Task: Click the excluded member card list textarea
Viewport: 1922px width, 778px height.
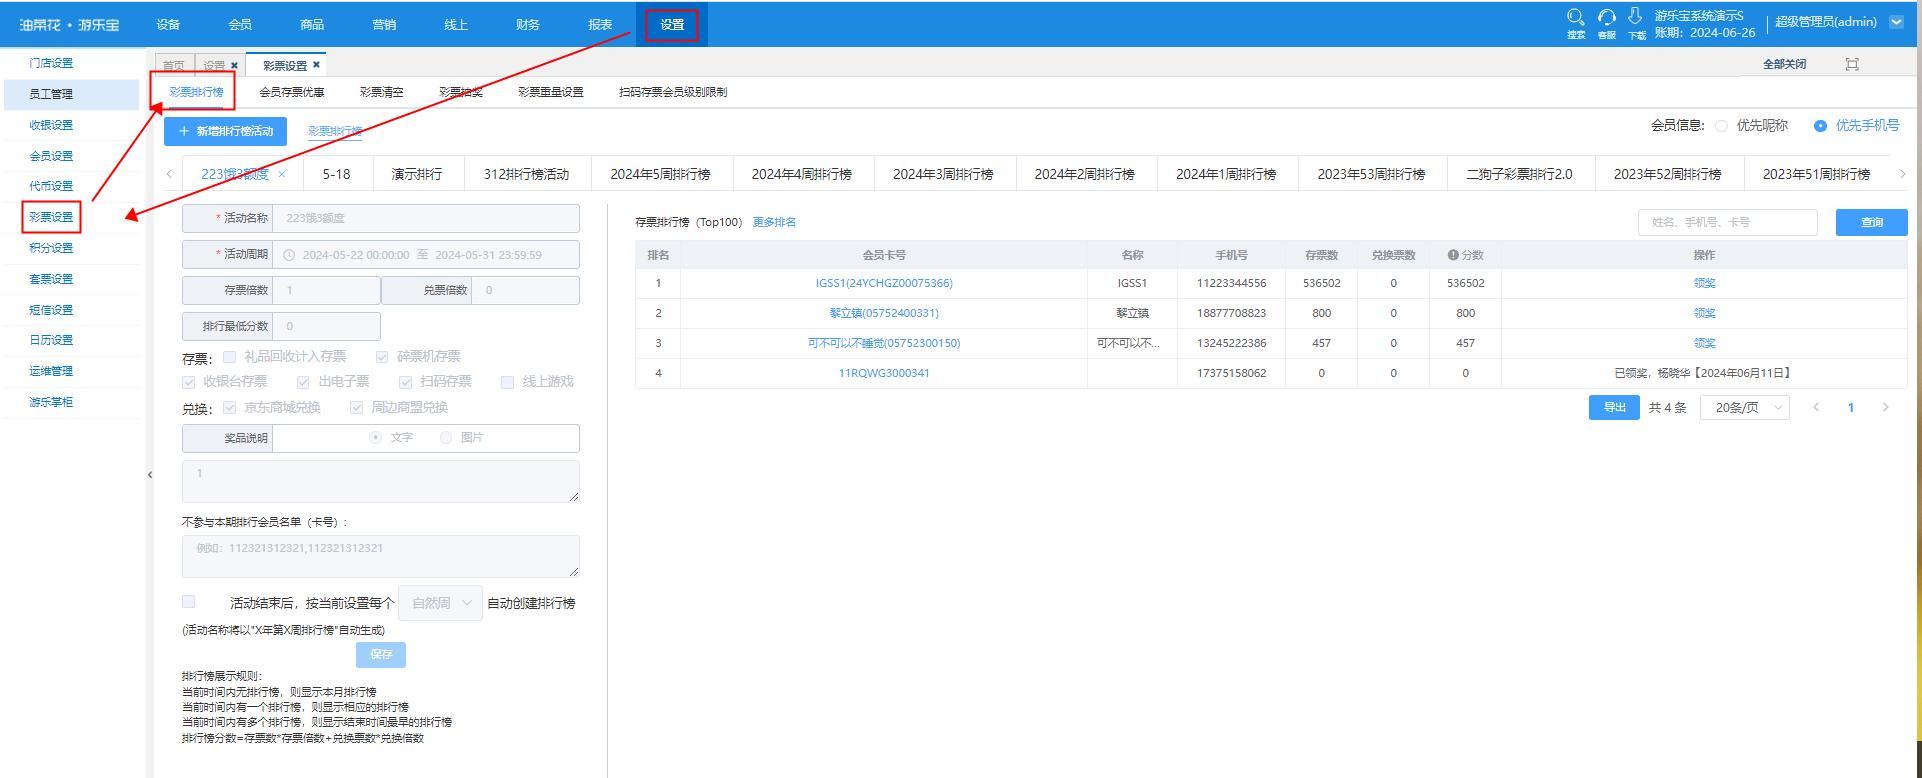Action: (x=381, y=556)
